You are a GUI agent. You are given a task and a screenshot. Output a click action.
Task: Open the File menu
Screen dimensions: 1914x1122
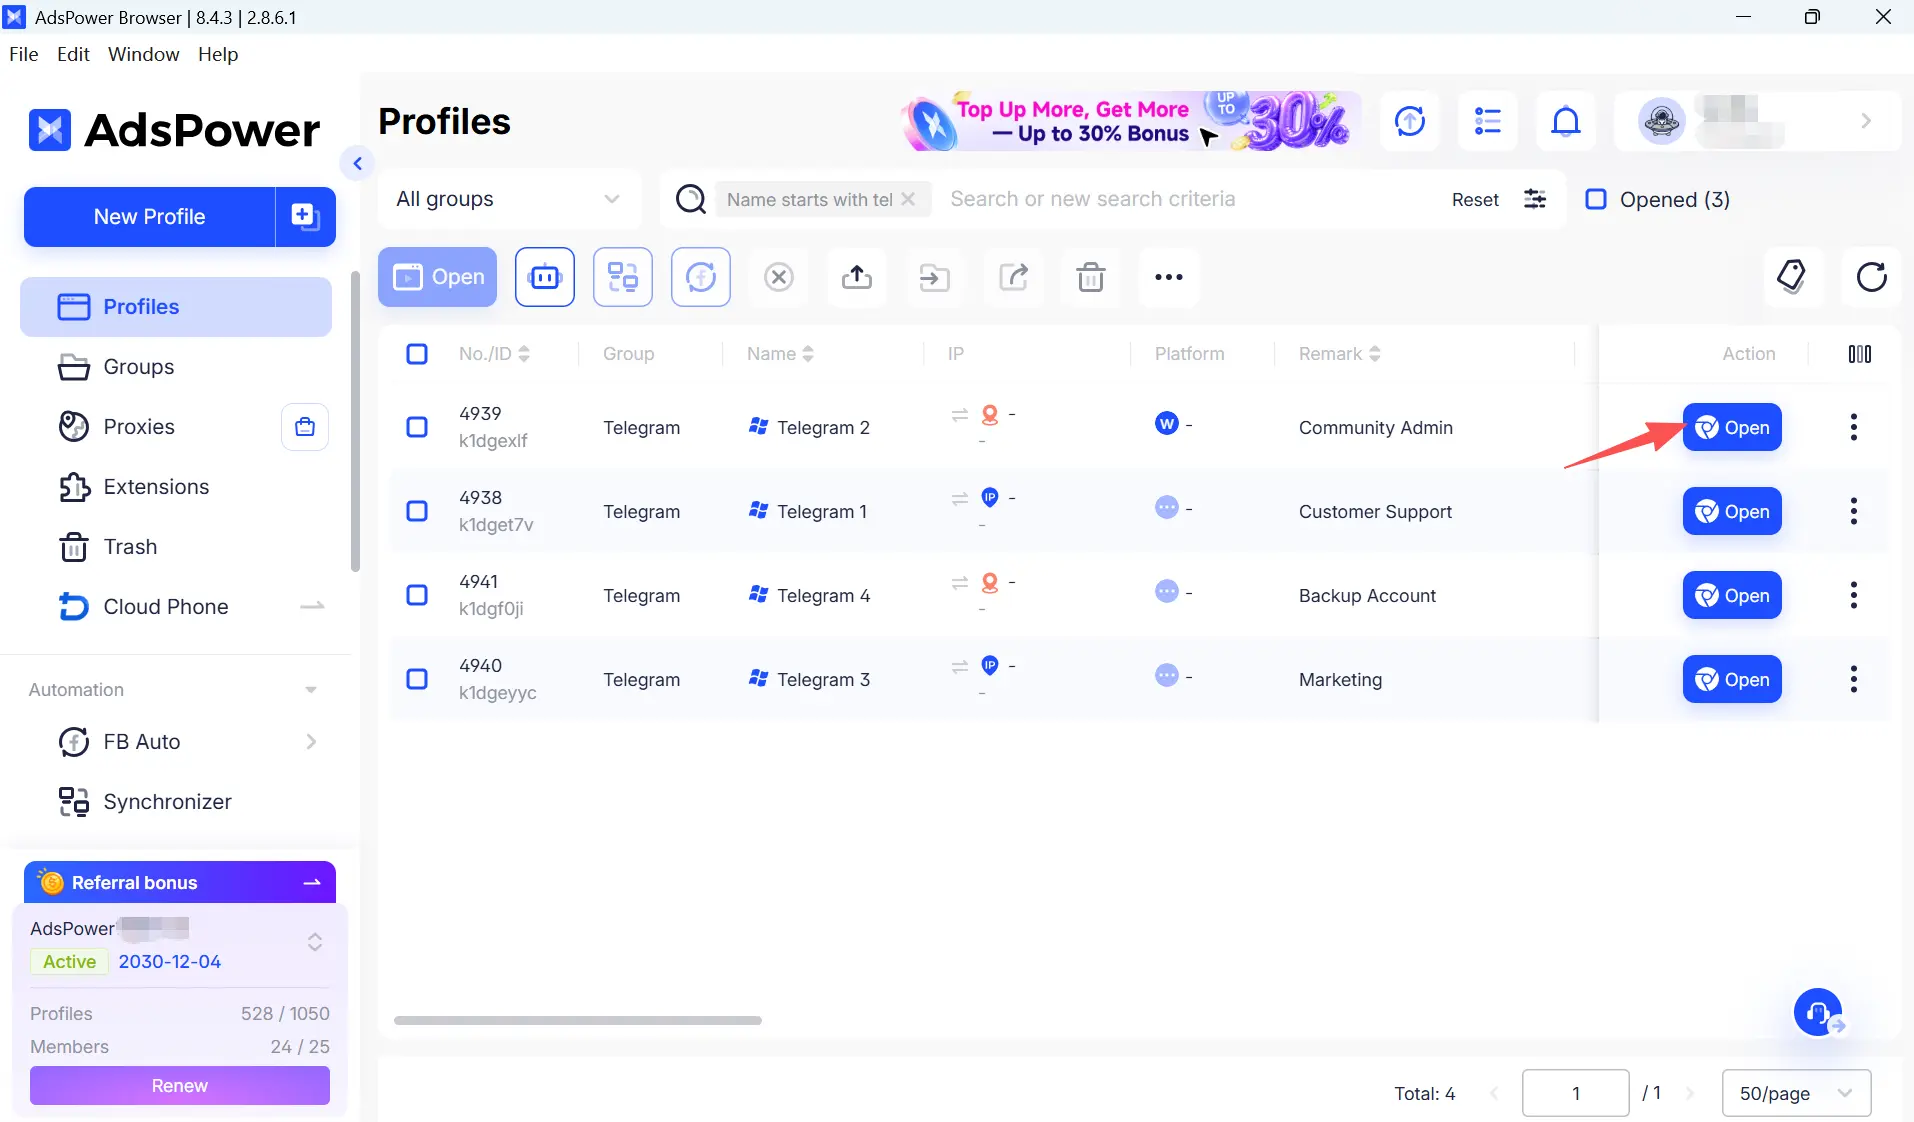(x=24, y=54)
